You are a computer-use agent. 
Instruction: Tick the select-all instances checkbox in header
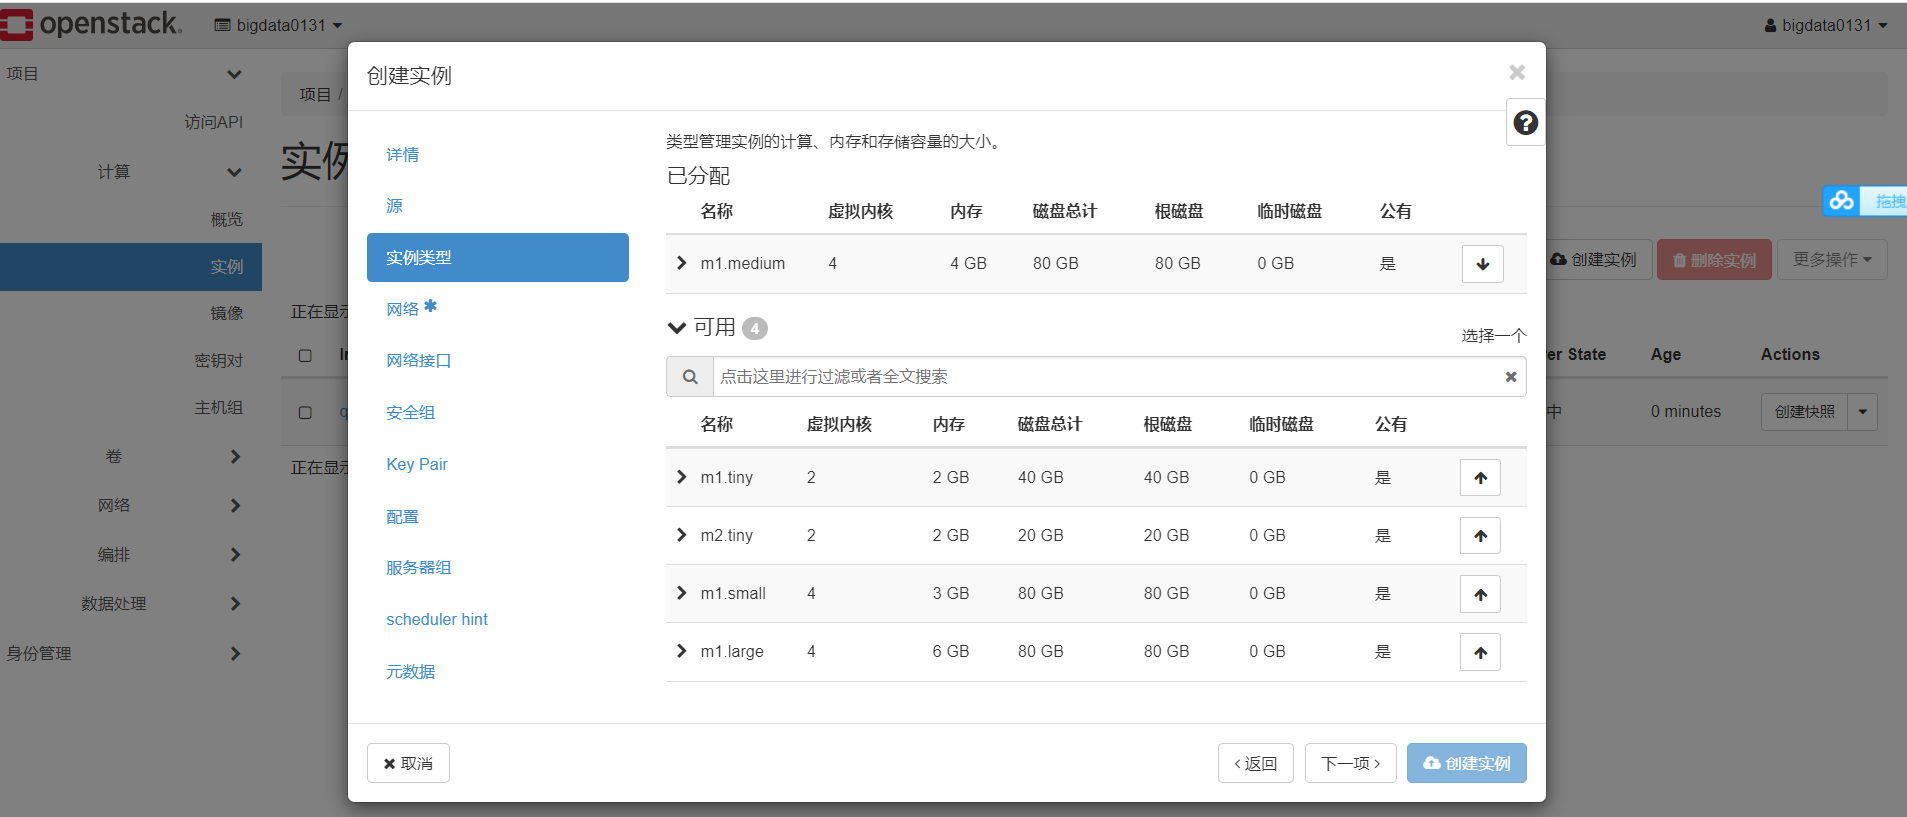click(x=305, y=355)
